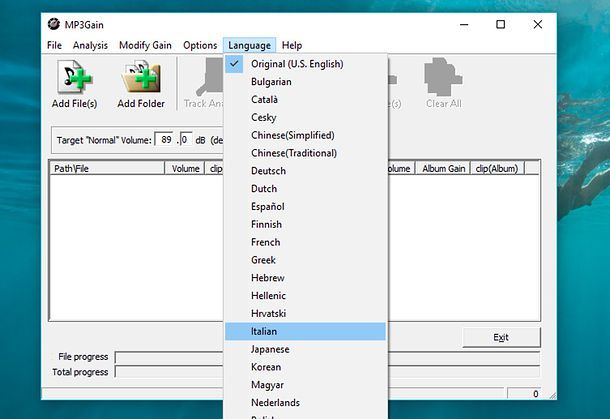
Task: Switch interface to Español
Action: 305,207
